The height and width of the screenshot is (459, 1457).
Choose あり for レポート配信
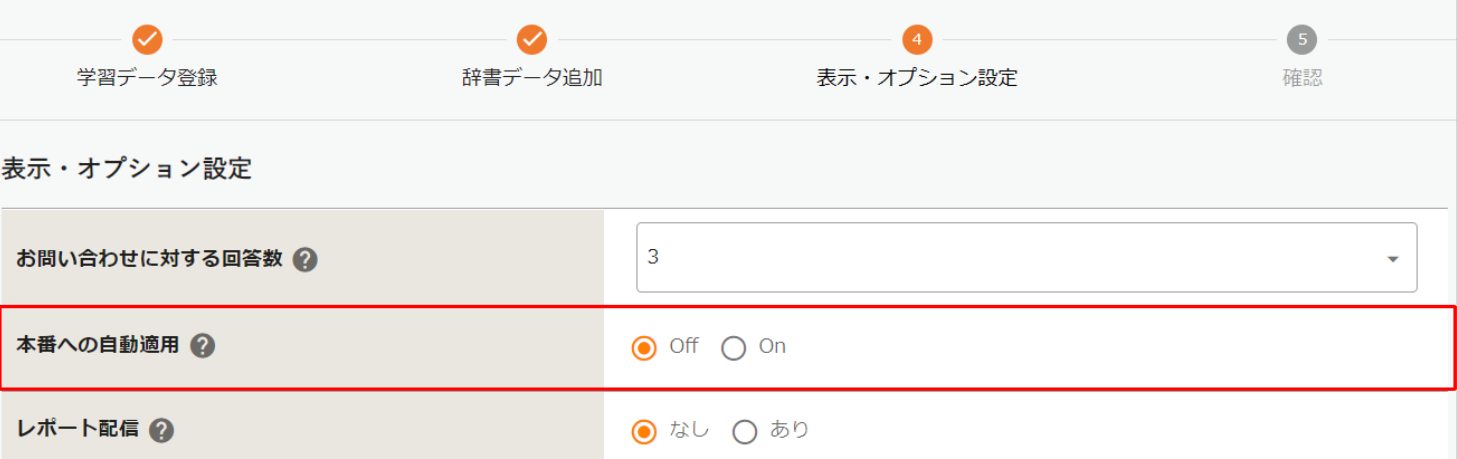pos(745,432)
